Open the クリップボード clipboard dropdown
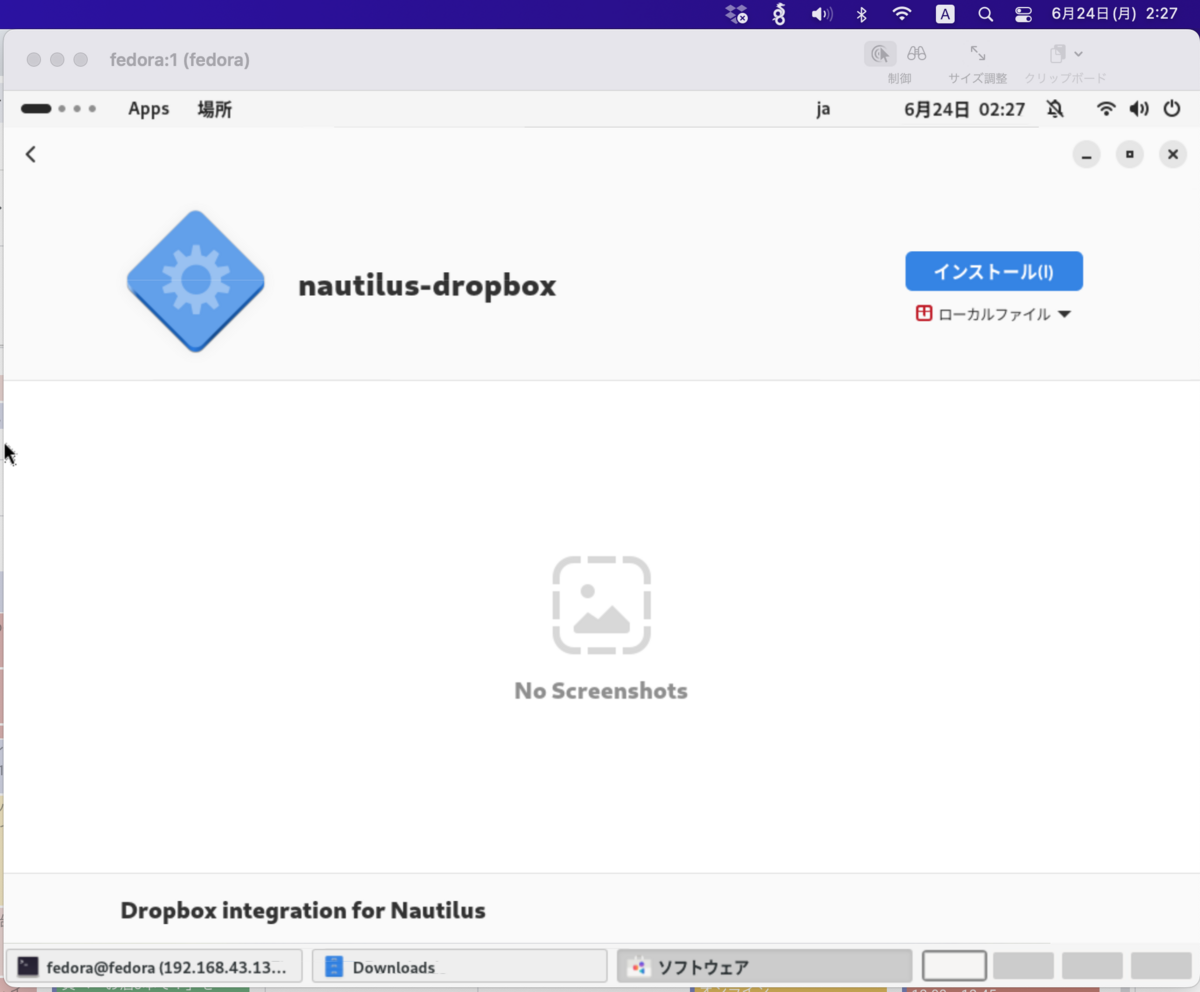The width and height of the screenshot is (1200, 992). [x=1066, y=54]
